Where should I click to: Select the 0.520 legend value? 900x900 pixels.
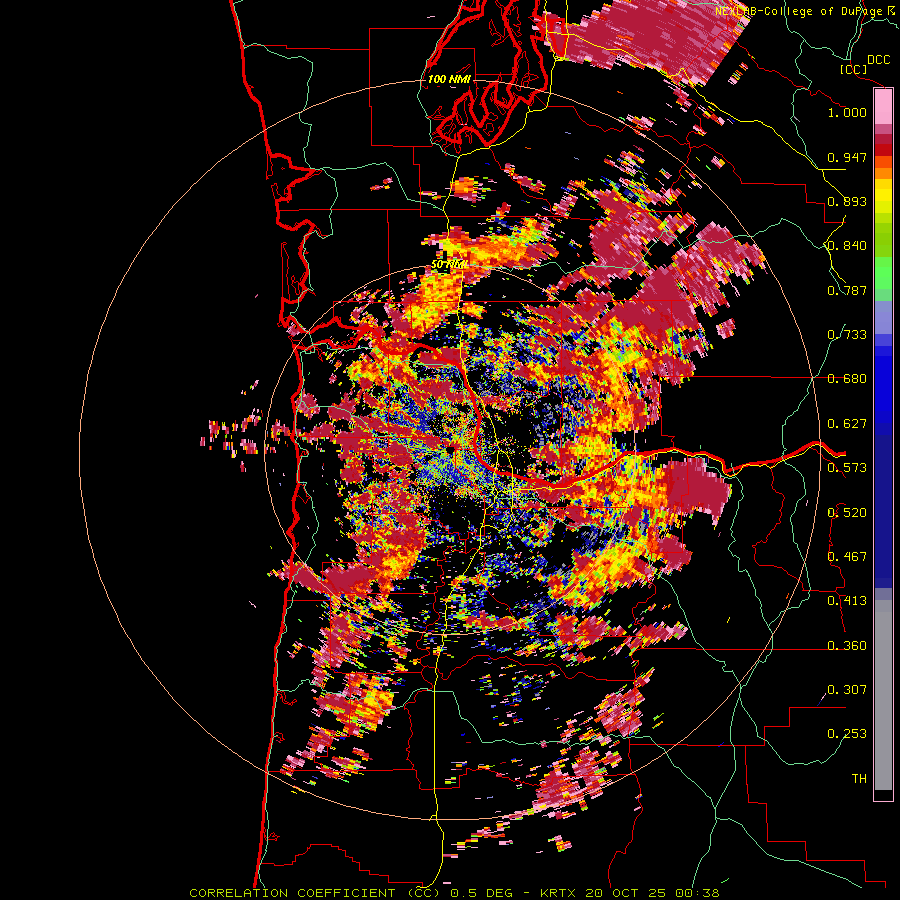coord(847,513)
